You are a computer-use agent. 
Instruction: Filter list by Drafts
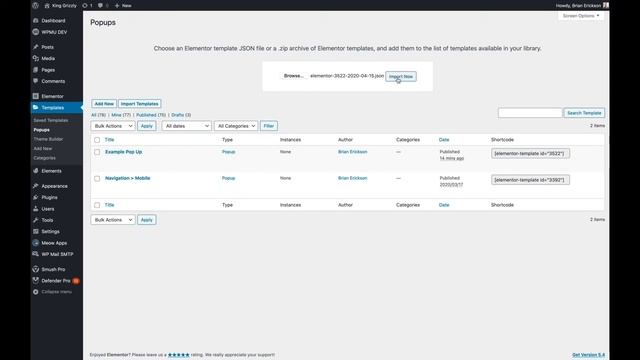(x=181, y=115)
